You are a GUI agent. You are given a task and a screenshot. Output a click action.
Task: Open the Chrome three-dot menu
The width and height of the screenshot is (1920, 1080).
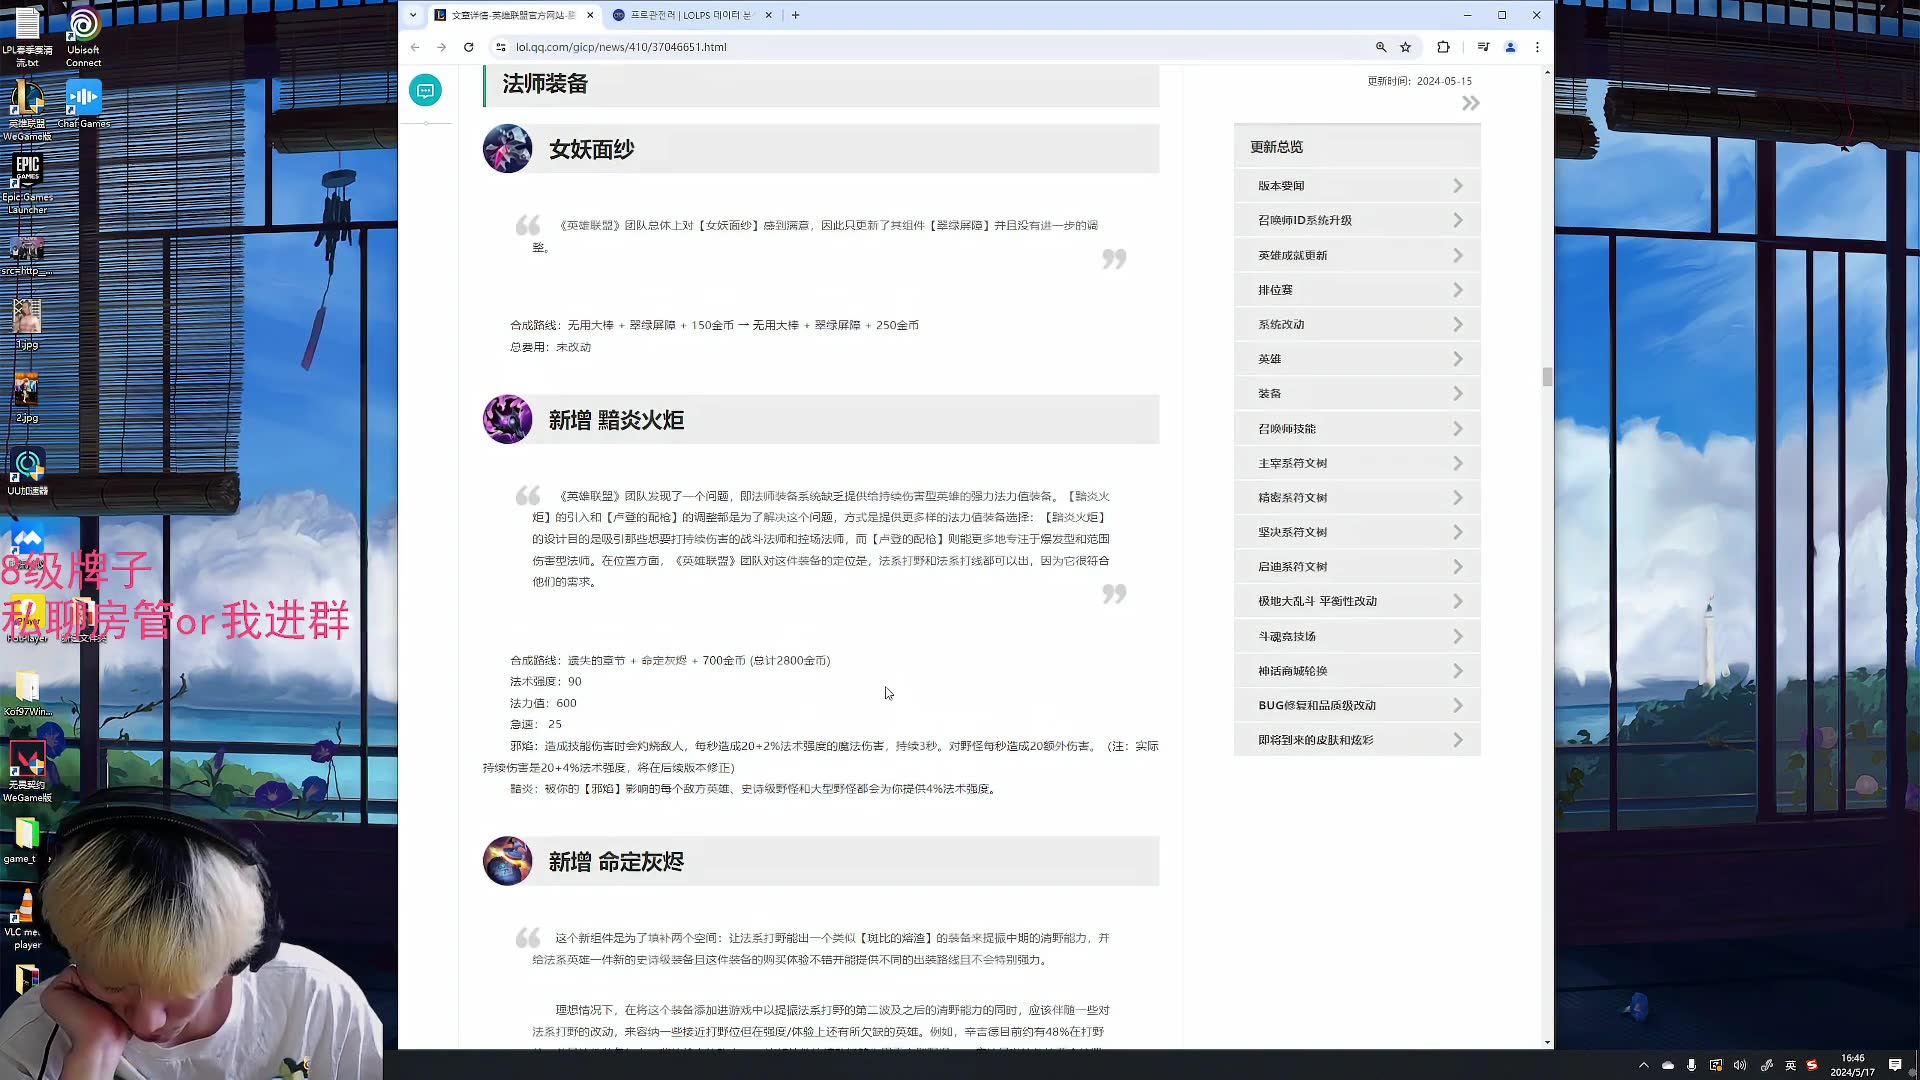coord(1537,47)
